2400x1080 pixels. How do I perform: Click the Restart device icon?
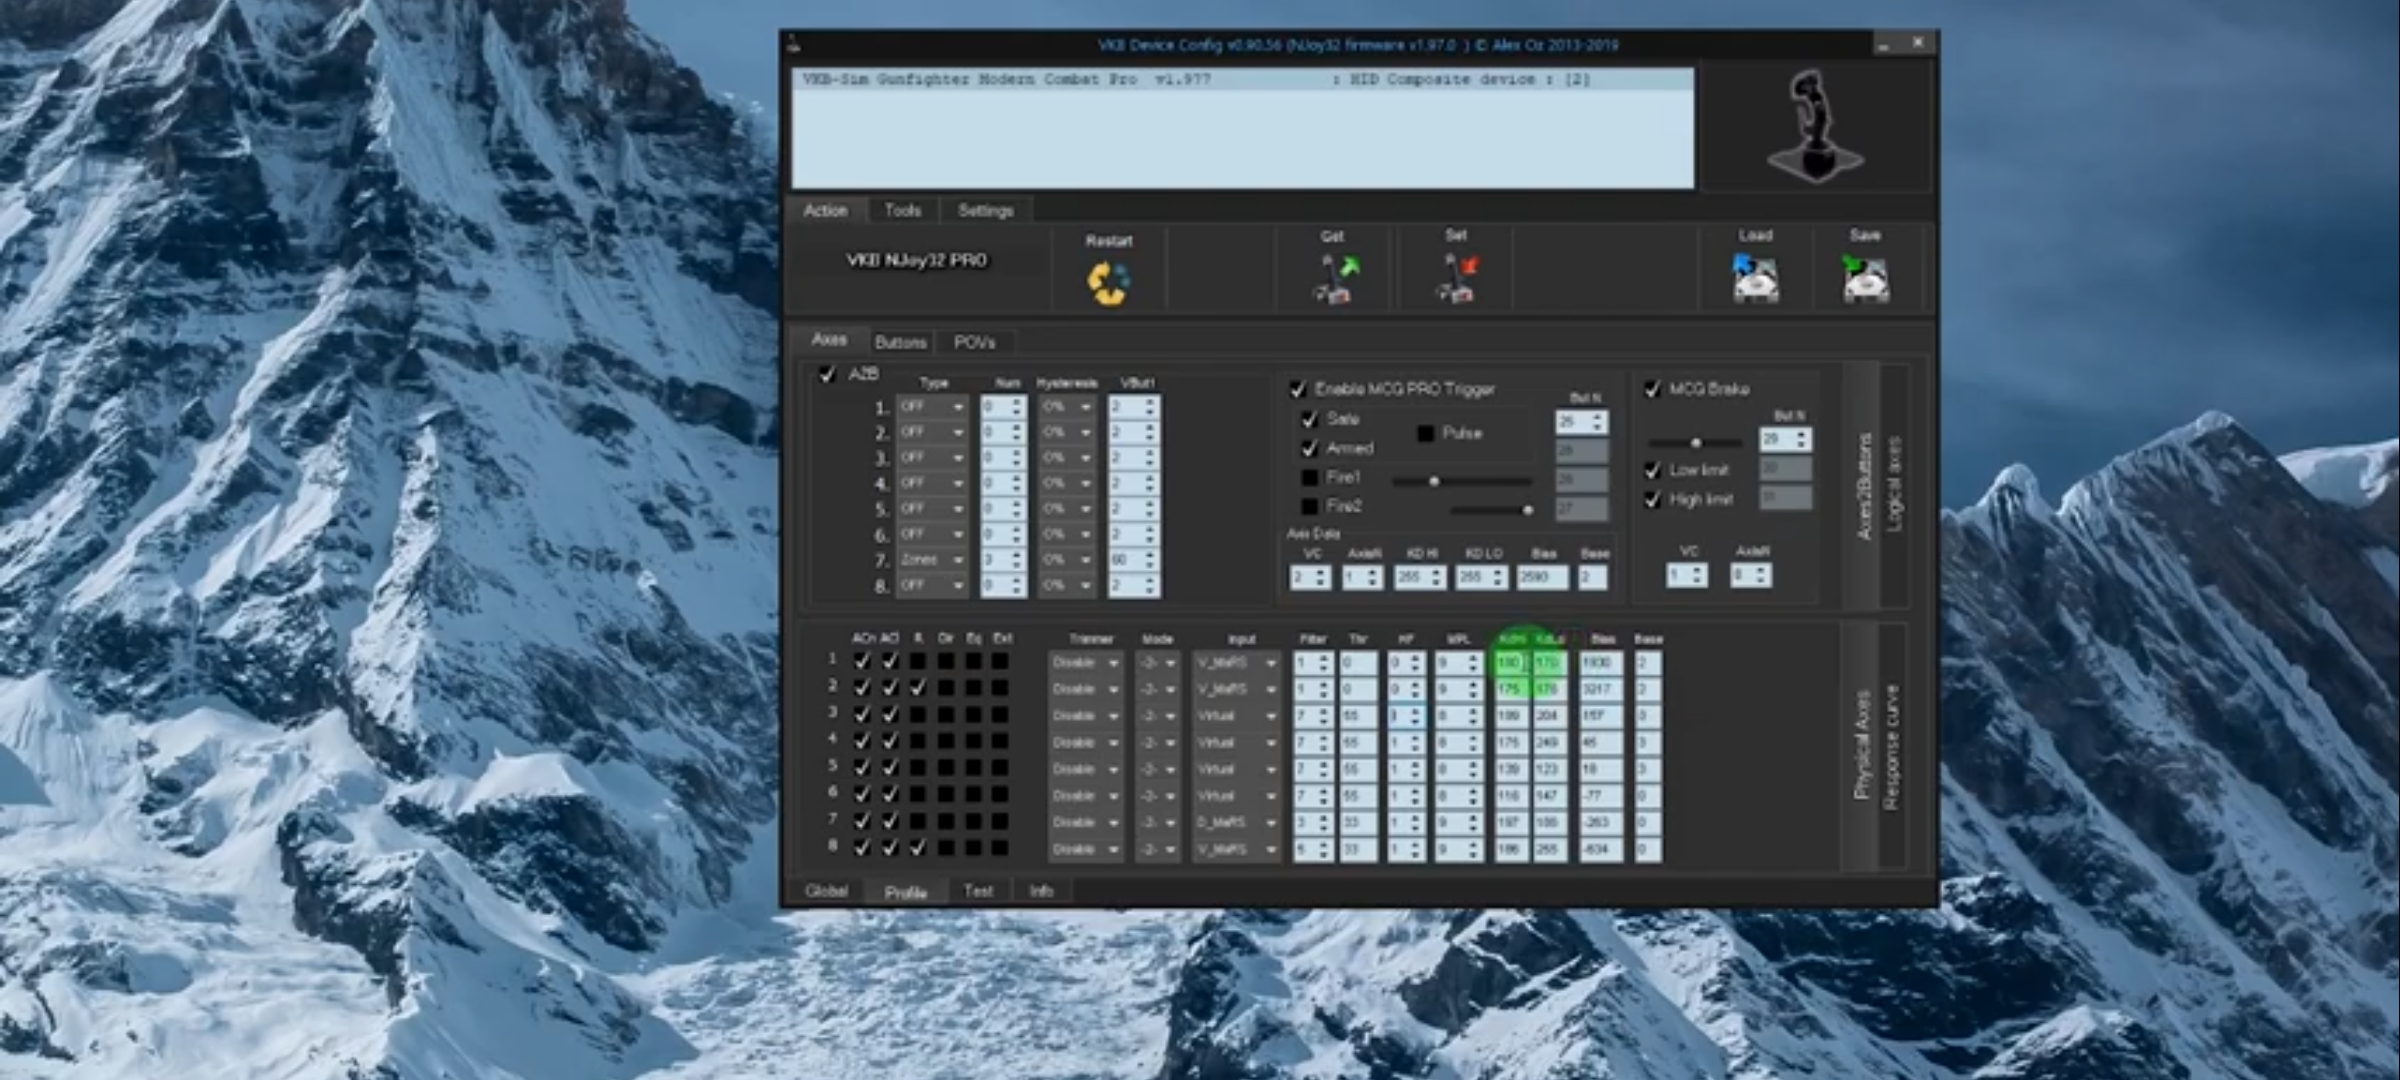[1108, 283]
